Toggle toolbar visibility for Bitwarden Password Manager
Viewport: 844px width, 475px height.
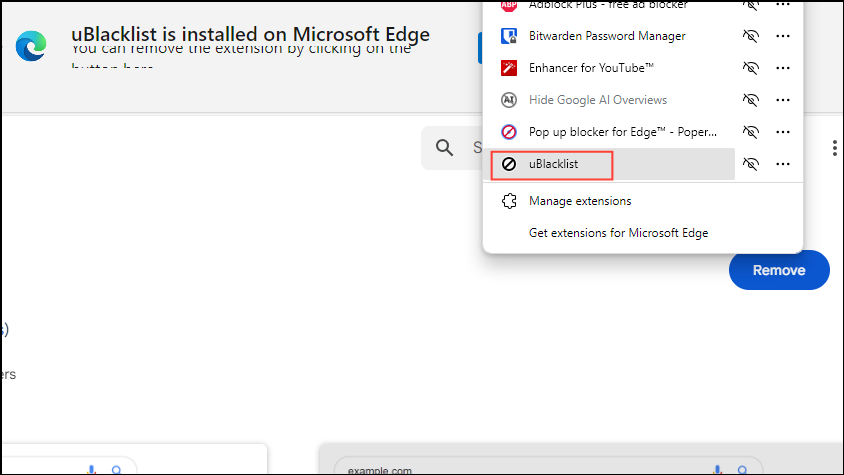click(x=750, y=36)
